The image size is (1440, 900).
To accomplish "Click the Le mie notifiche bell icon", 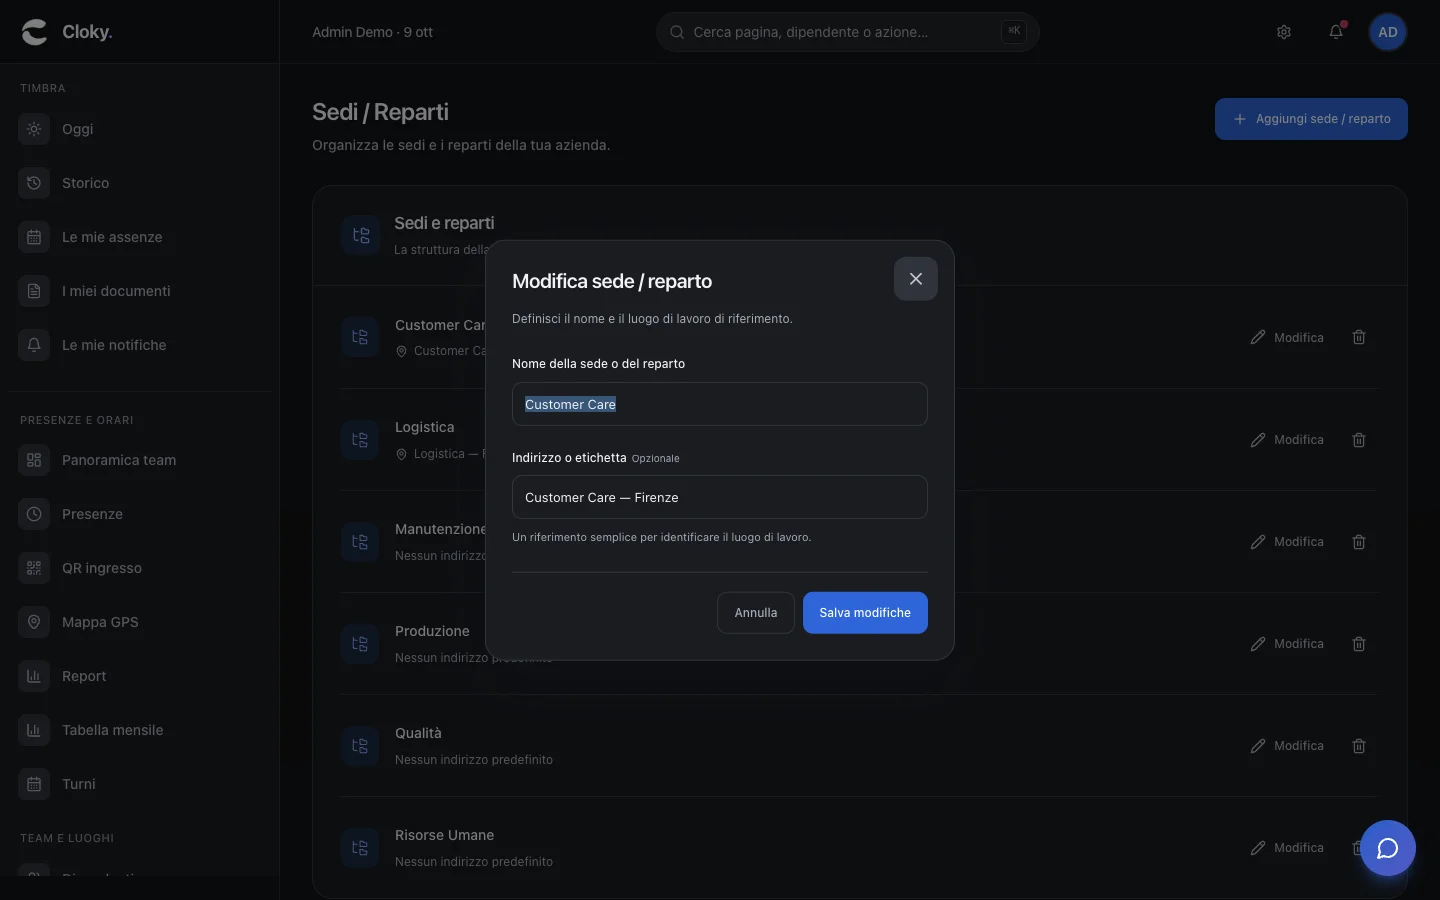I will pos(34,345).
